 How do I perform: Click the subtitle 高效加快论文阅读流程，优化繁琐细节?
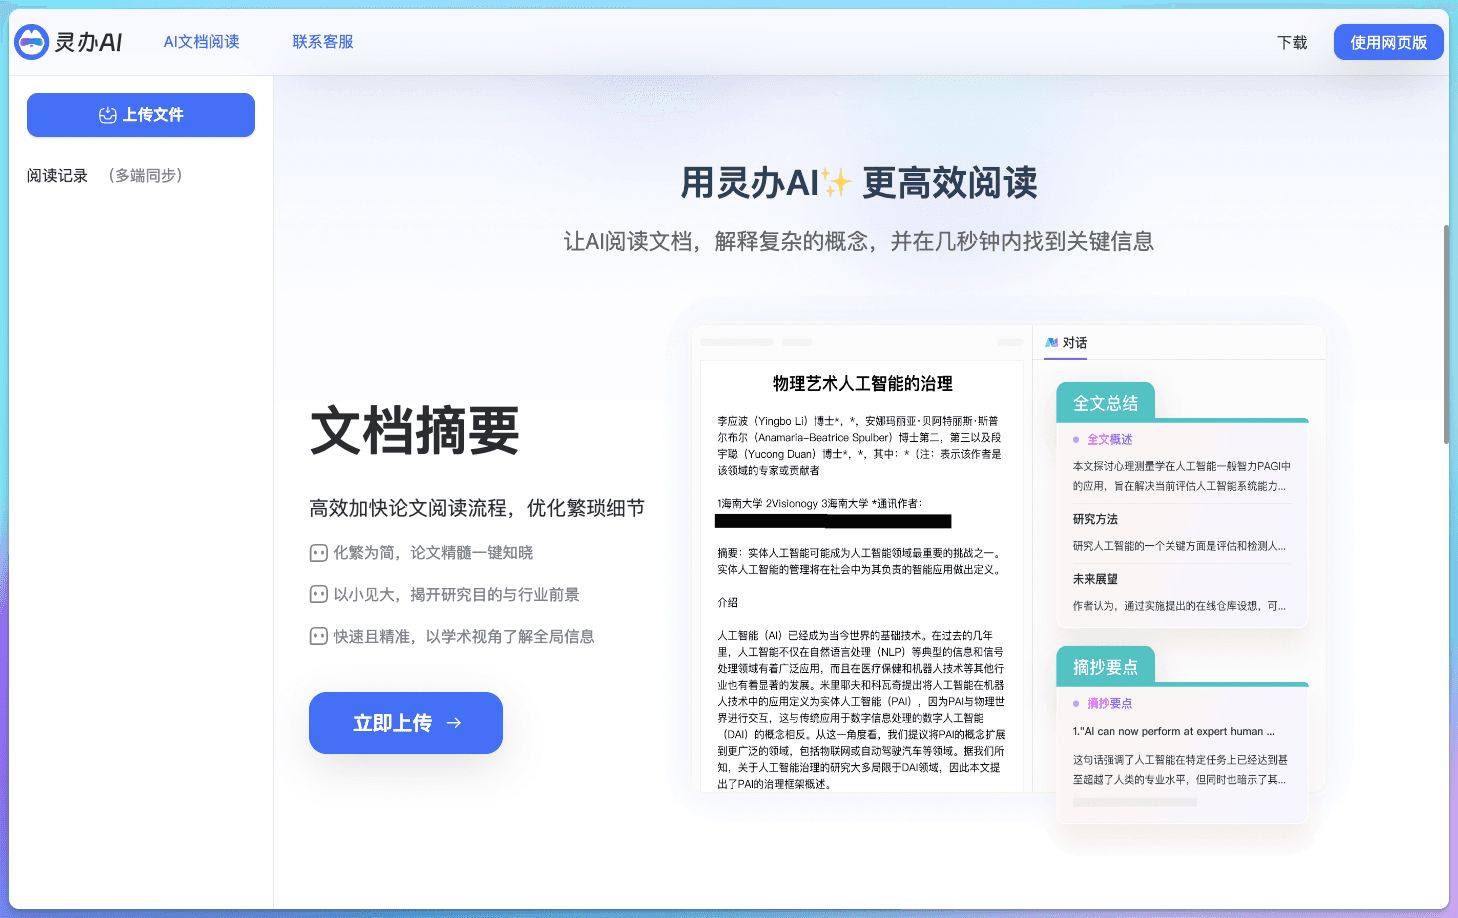477,508
